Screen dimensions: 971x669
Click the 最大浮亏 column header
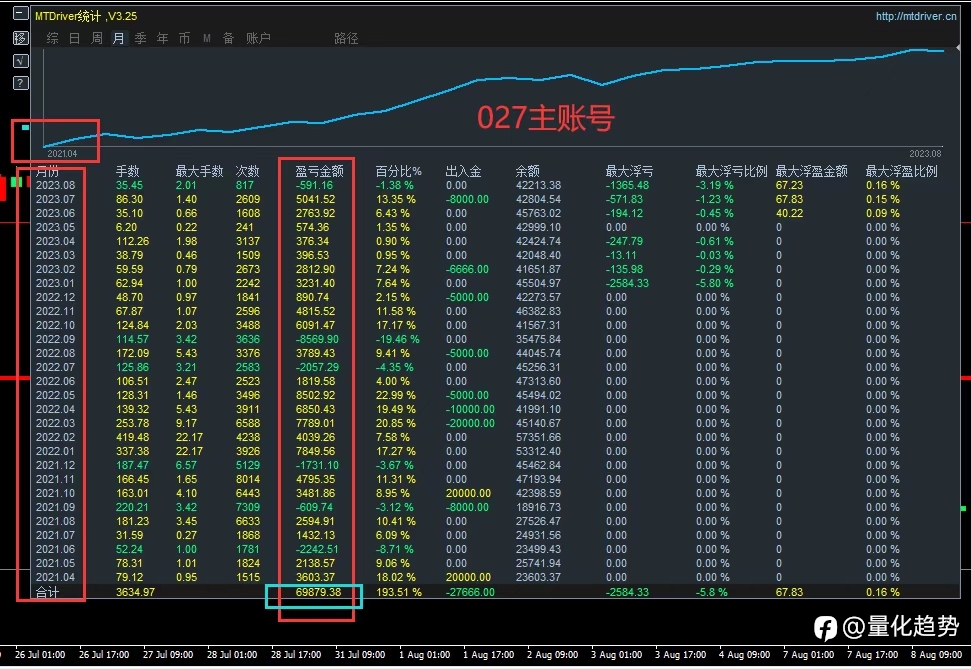coord(629,171)
